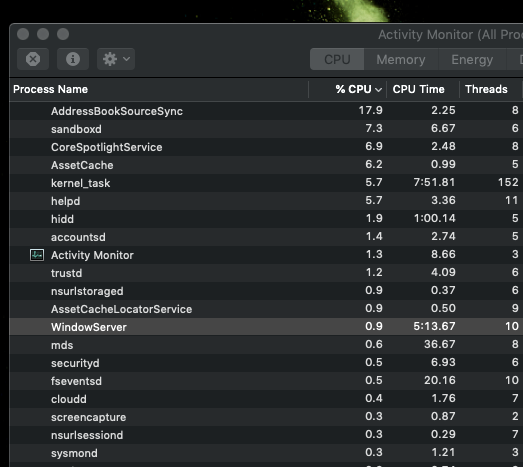This screenshot has width=523, height=467.
Task: Select the AssetCache process row
Action: click(x=266, y=165)
